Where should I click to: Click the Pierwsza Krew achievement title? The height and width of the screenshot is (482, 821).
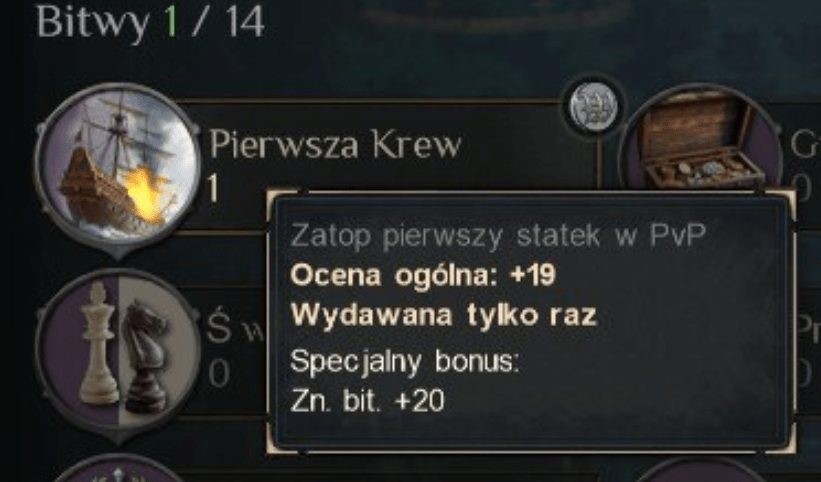(335, 144)
